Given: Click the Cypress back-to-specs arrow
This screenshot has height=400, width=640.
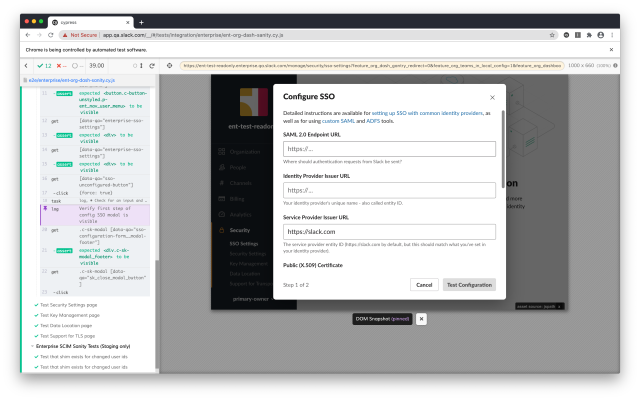Looking at the screenshot, I should 26,66.
